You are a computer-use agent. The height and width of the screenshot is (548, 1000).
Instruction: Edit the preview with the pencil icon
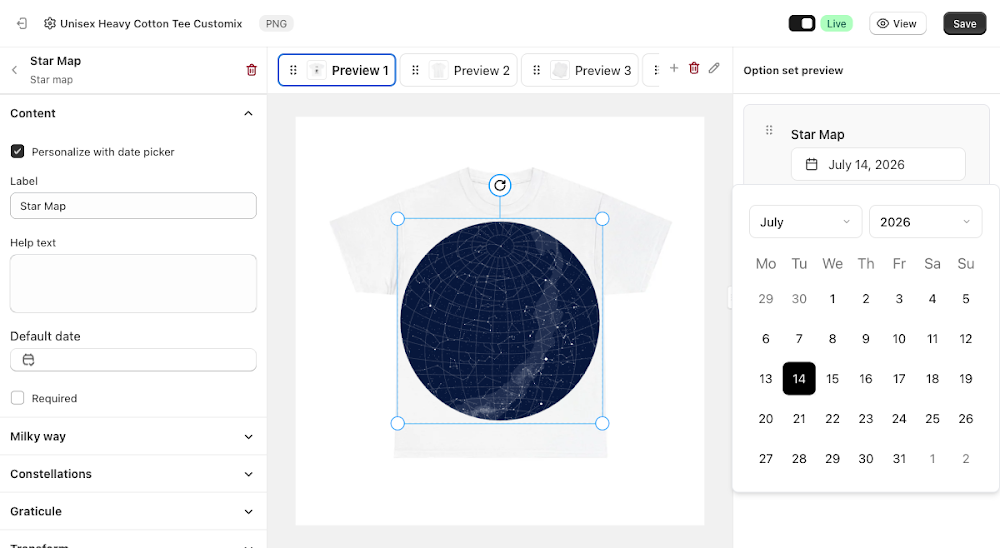click(714, 68)
